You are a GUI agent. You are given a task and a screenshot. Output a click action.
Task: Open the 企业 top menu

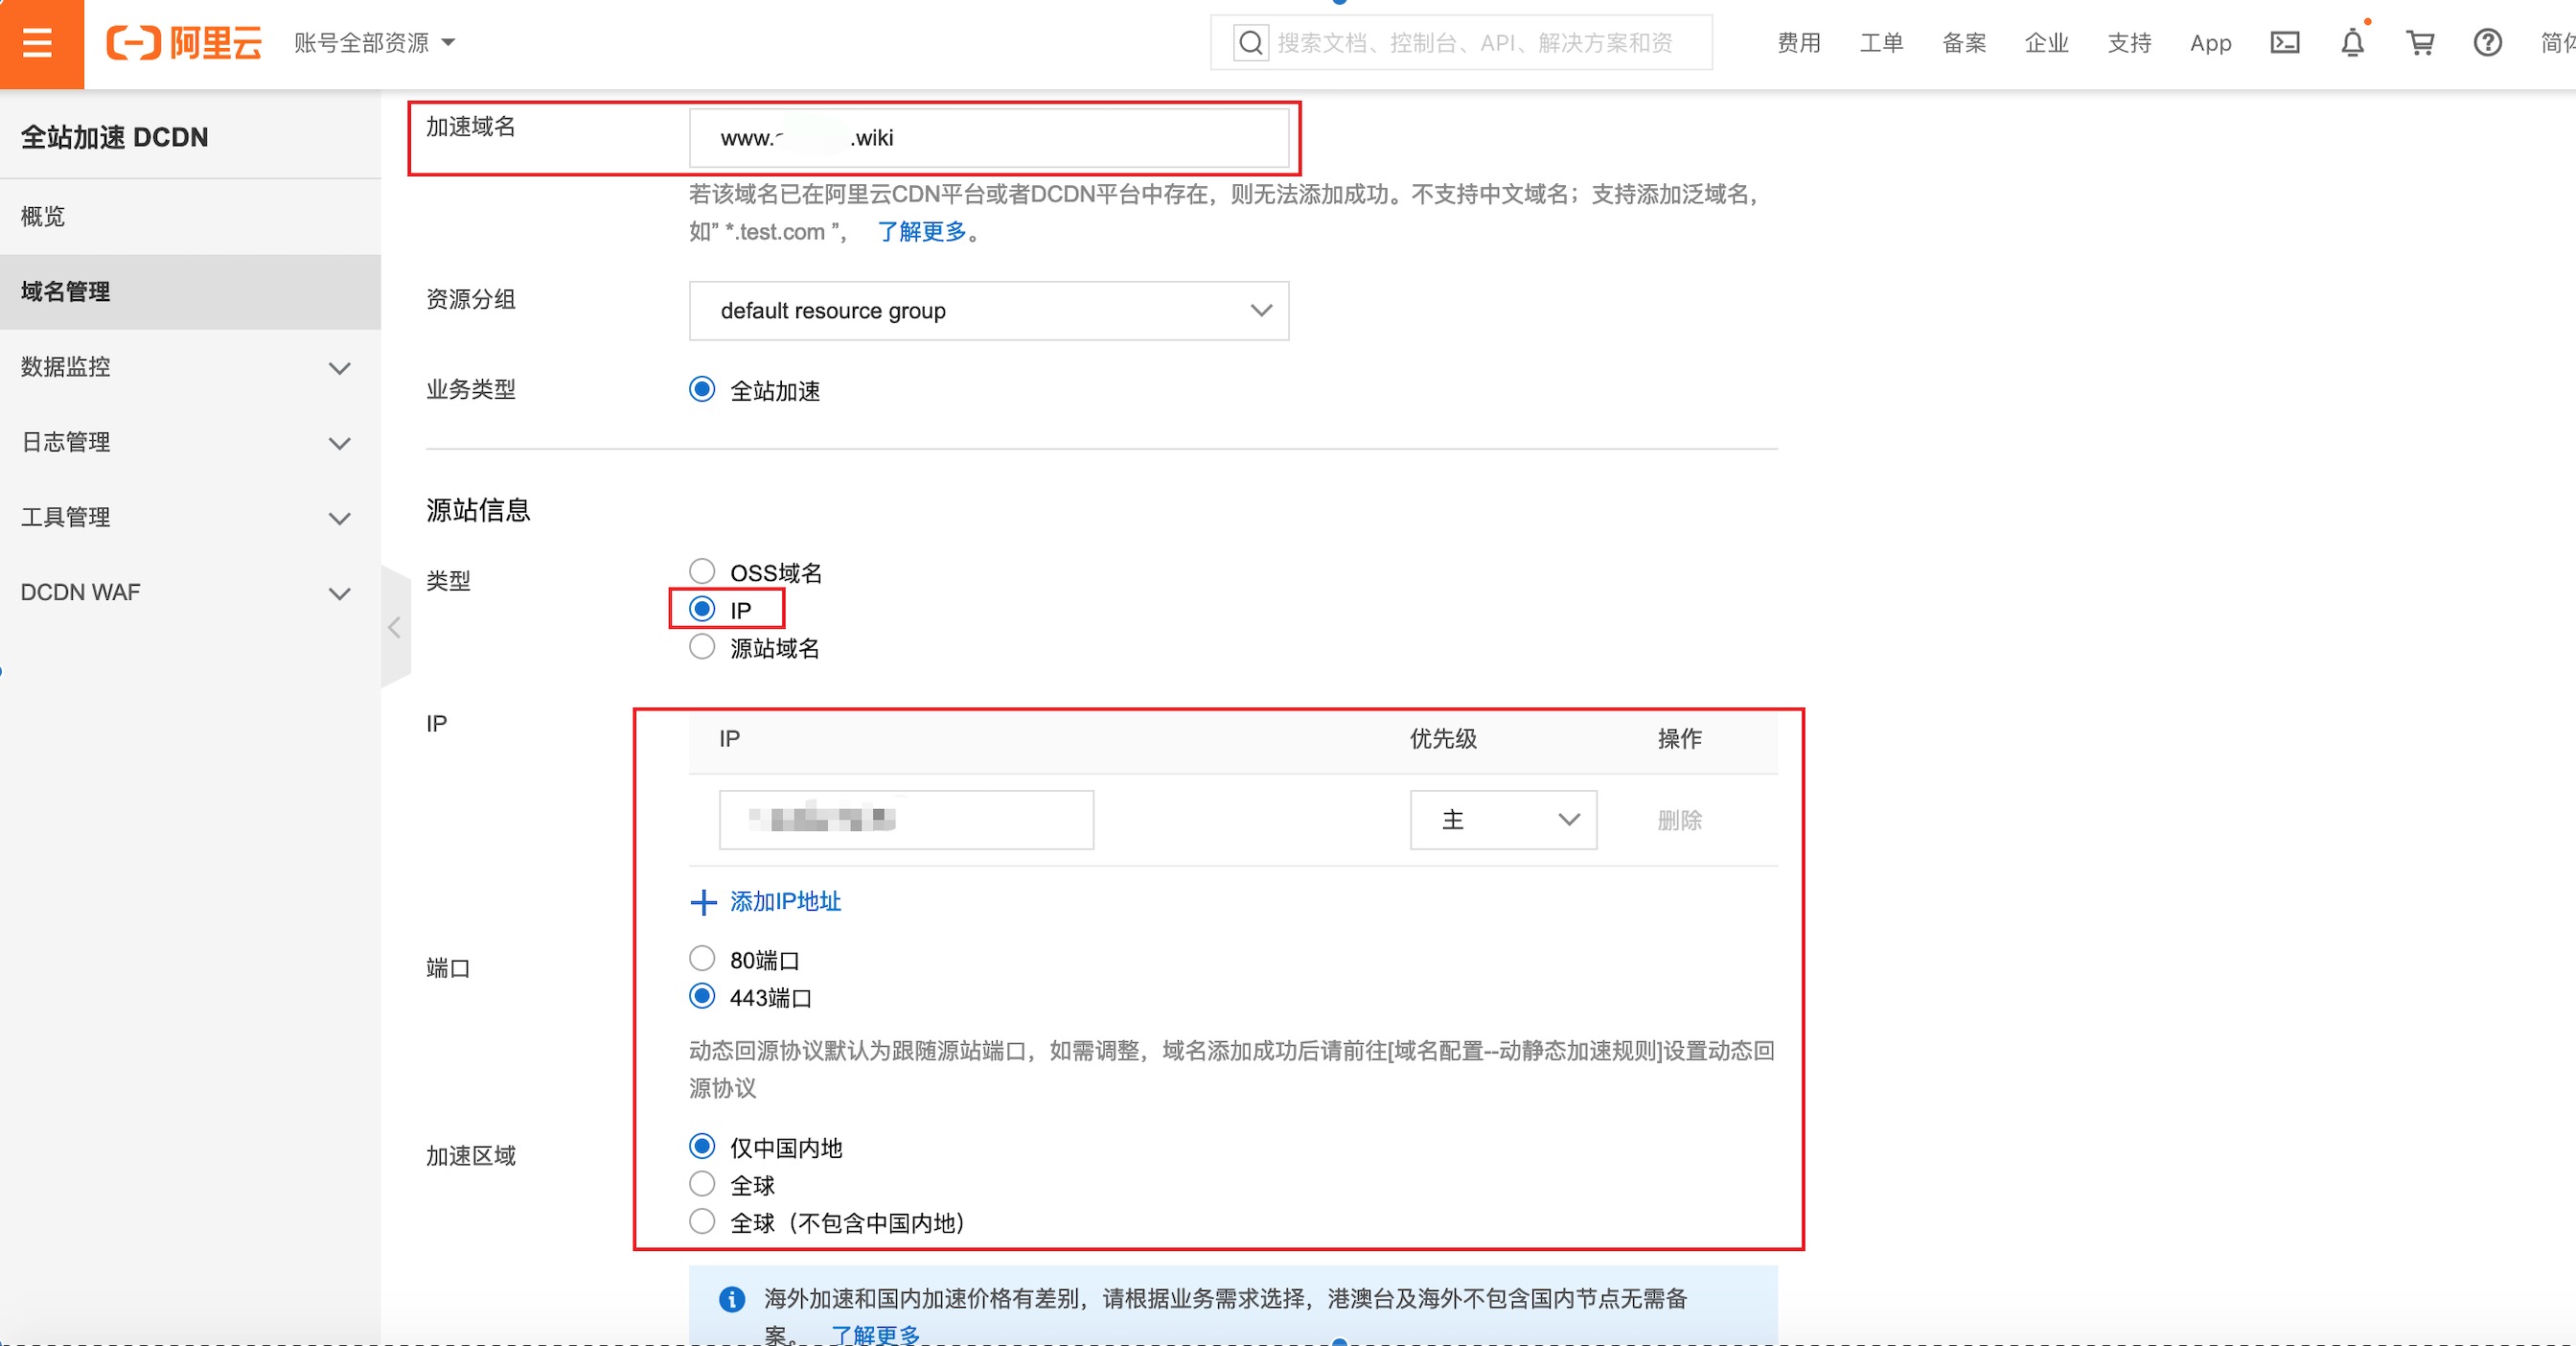click(x=2046, y=43)
